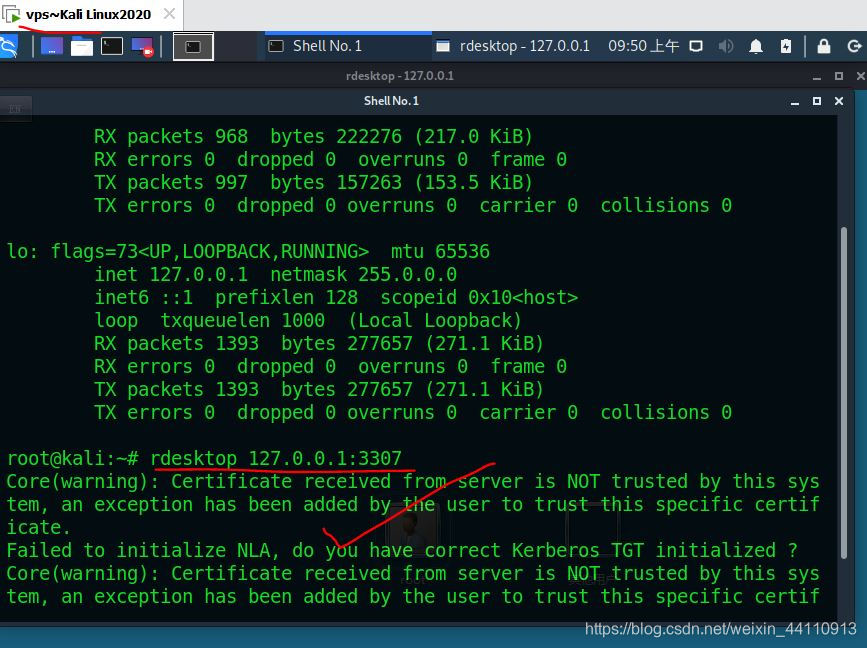Click the 'lo: flags=73<UP,LOOPBACK,RUNNING>' text

[x=187, y=252]
